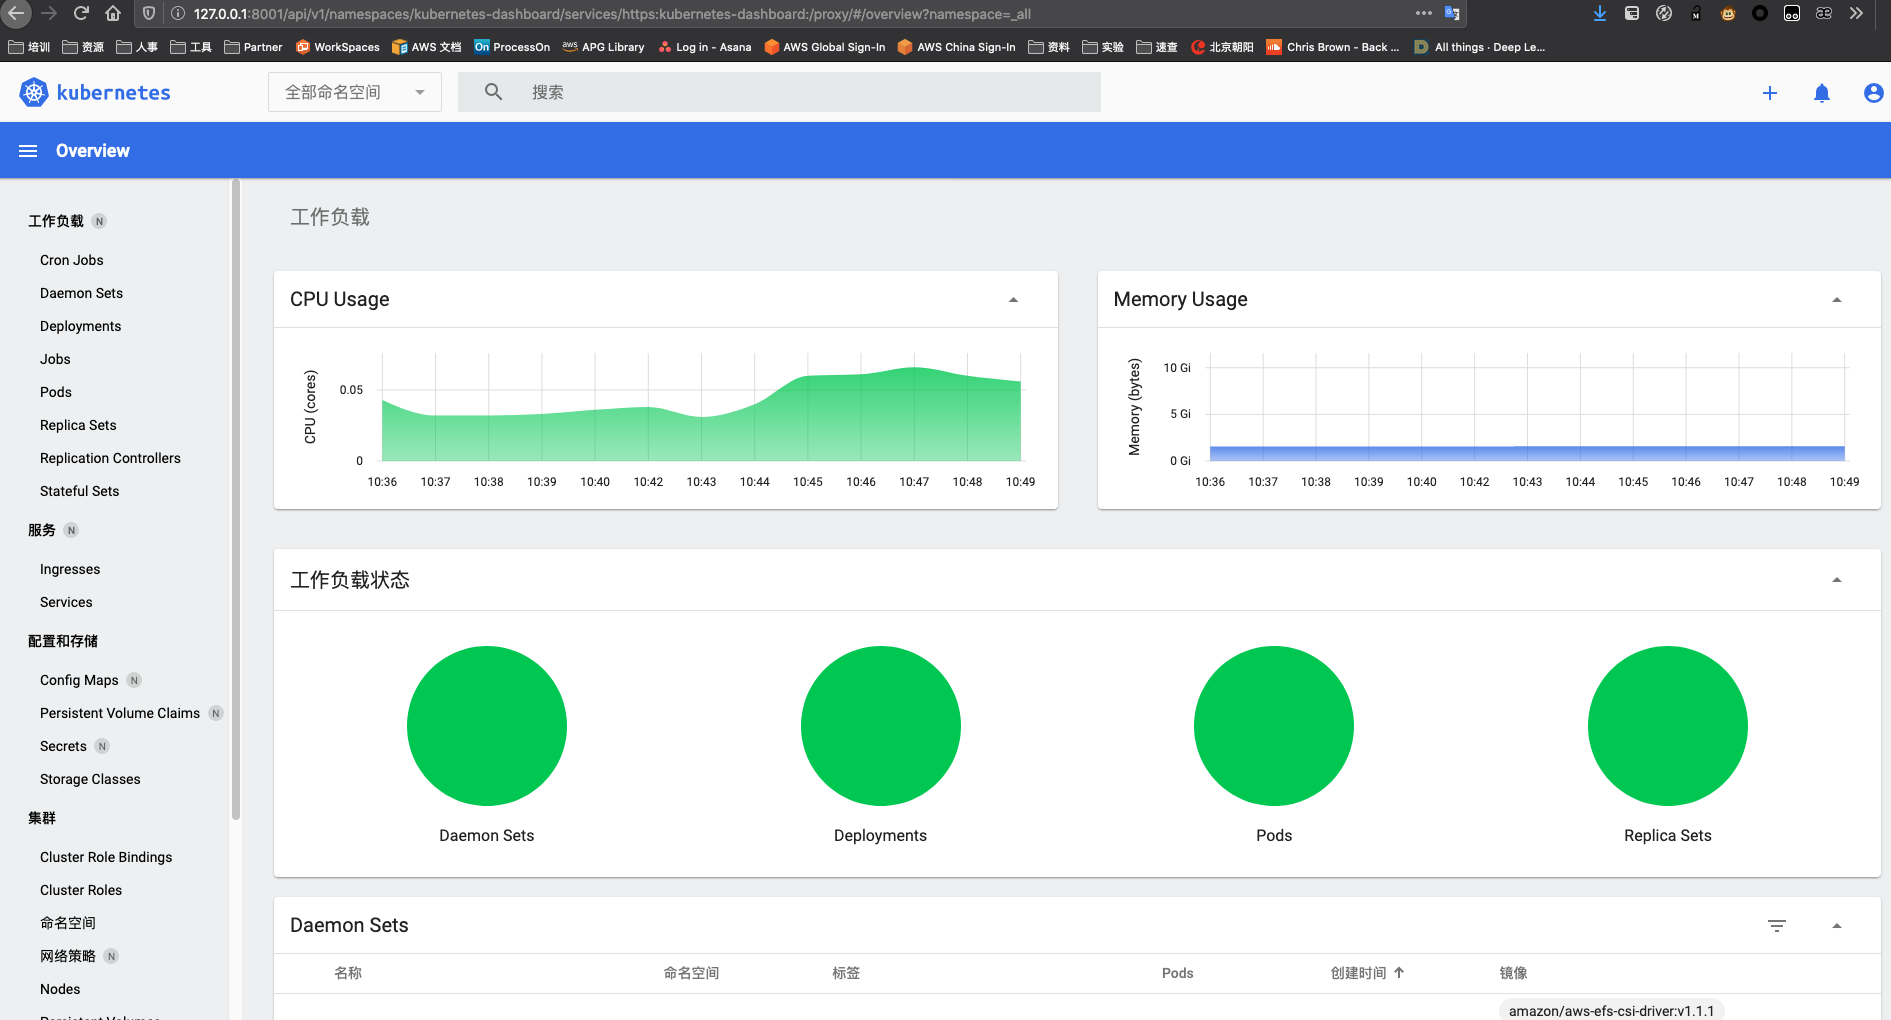
Task: Go to Services in sidebar
Action: click(66, 602)
